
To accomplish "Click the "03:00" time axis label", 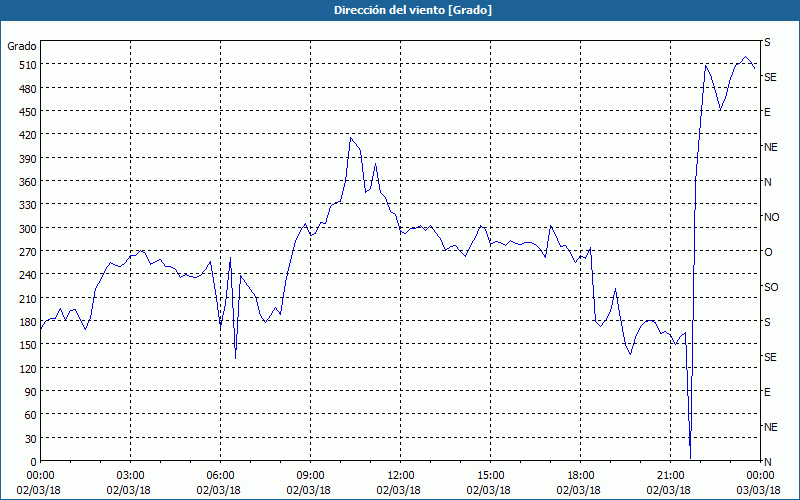I will pos(130,476).
